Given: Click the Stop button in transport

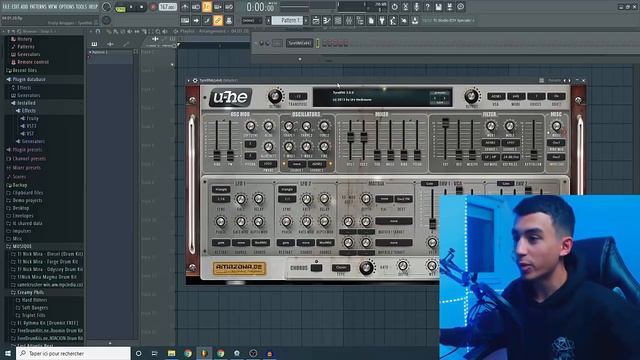Looking at the screenshot, I should pos(142,7).
